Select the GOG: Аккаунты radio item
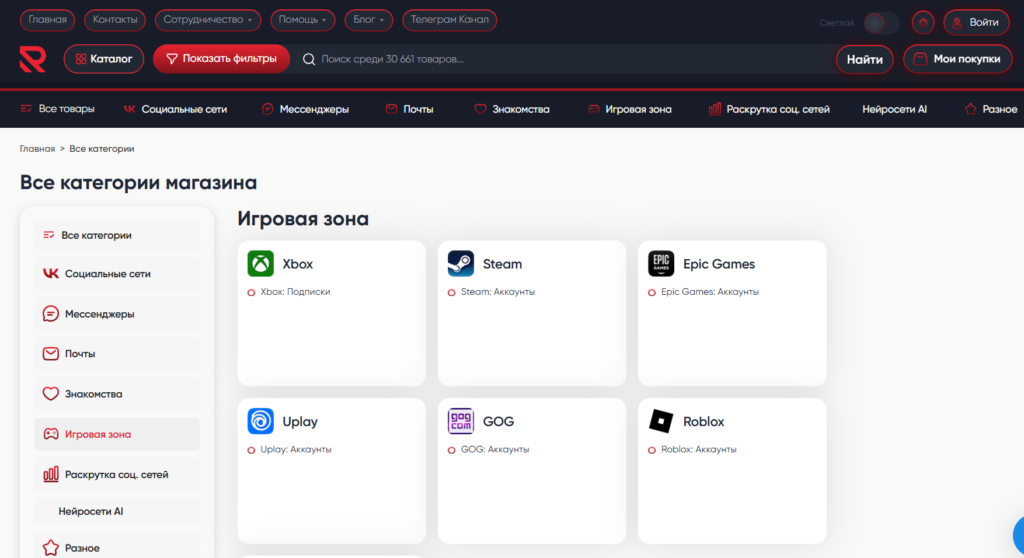The height and width of the screenshot is (558, 1024). click(488, 450)
